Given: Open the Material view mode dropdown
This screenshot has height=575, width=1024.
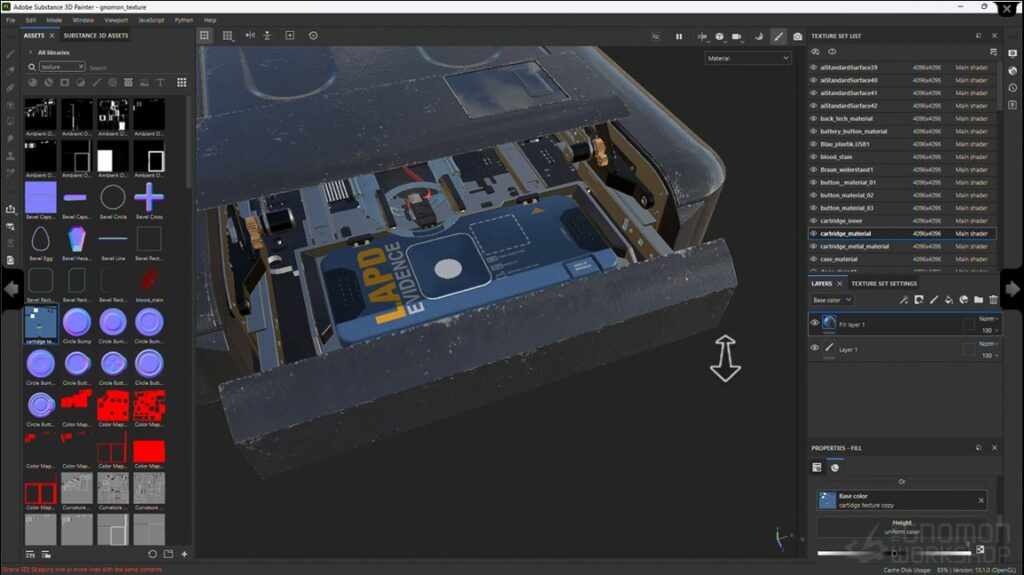Looking at the screenshot, I should (748, 58).
